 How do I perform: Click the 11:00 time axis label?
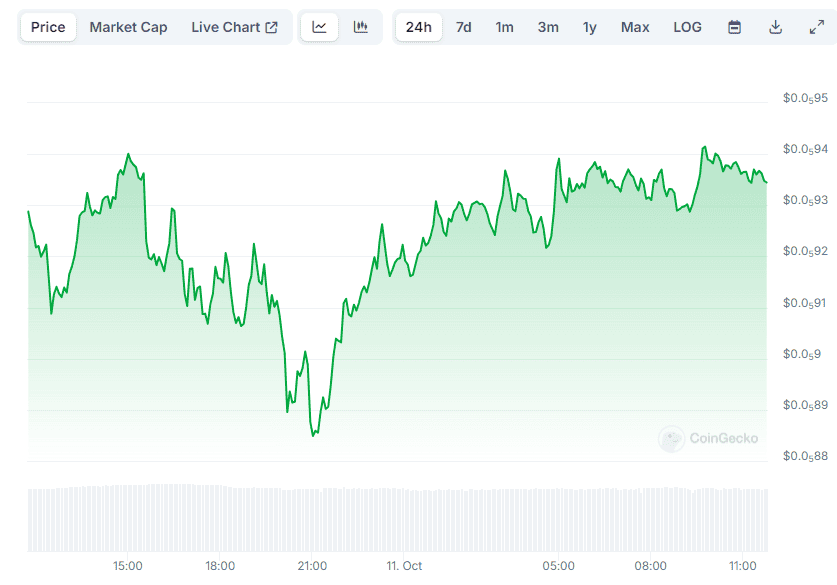pyautogui.click(x=743, y=566)
